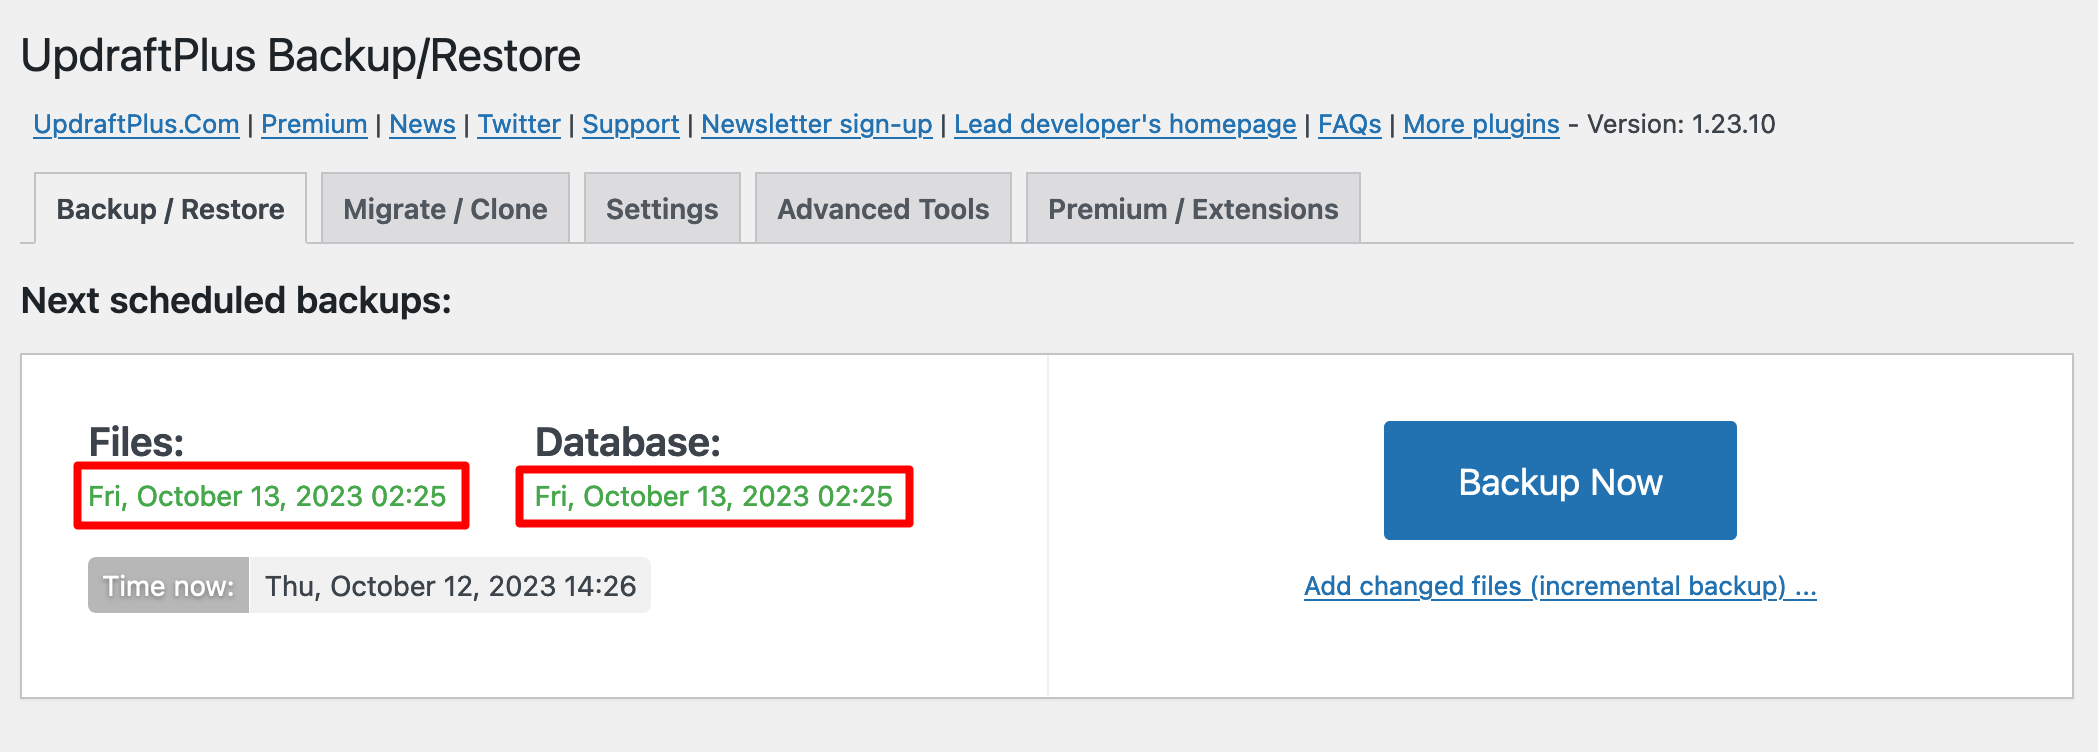
Task: Open the More plugins link
Action: click(1481, 124)
